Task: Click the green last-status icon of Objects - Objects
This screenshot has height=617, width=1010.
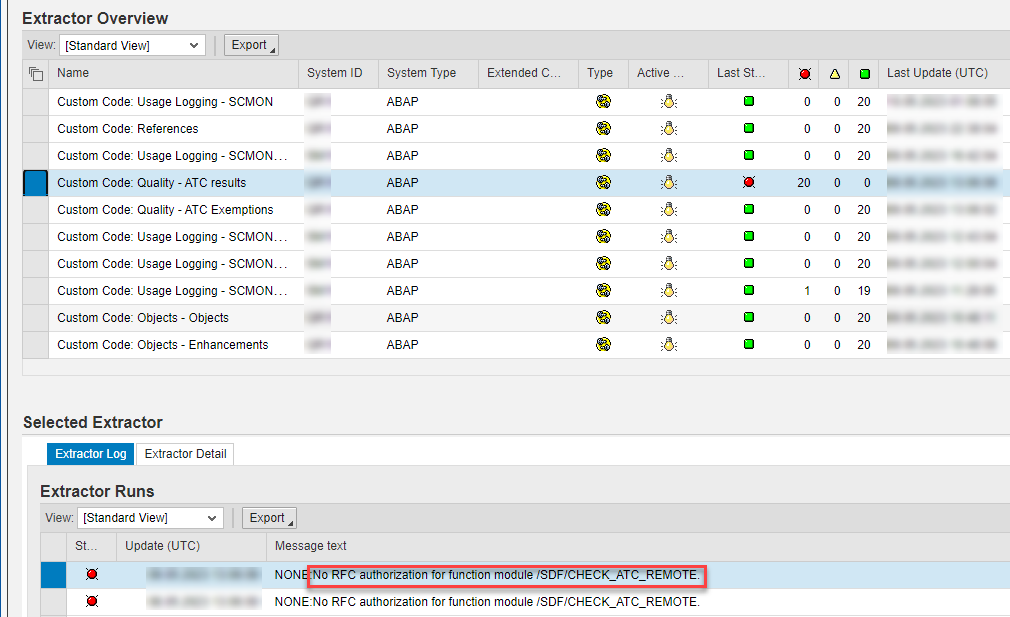Action: point(748,318)
